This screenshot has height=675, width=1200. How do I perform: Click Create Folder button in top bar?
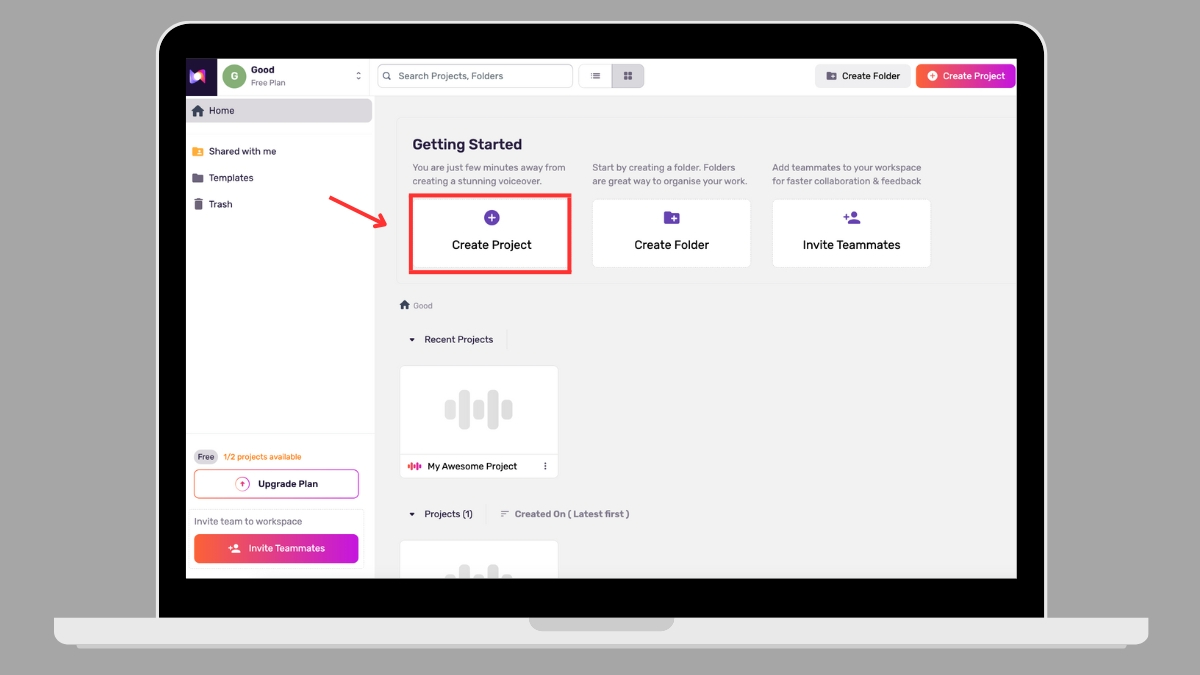click(863, 76)
